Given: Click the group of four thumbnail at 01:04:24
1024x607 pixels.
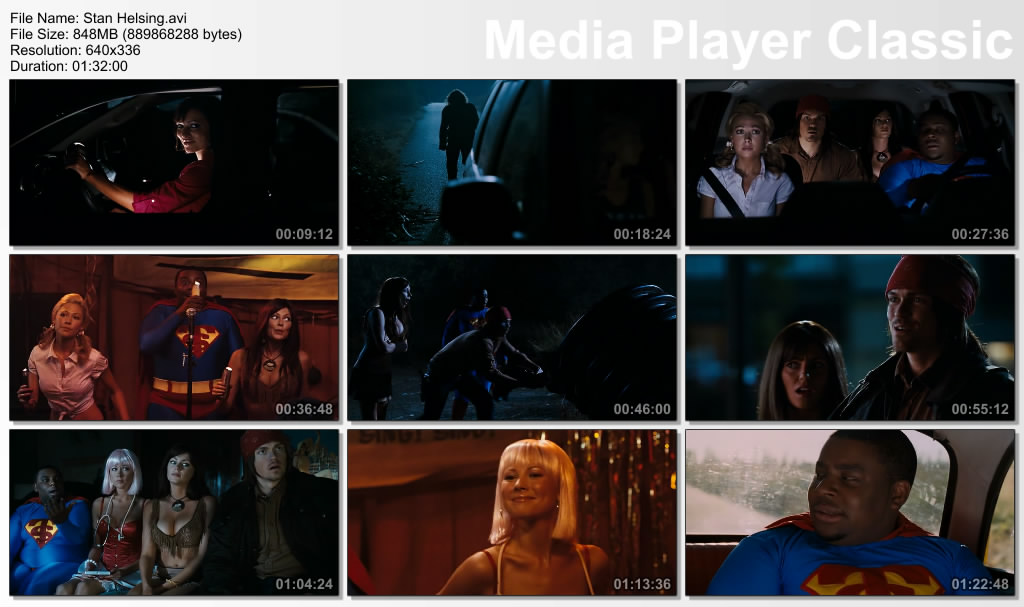Looking at the screenshot, I should [174, 512].
